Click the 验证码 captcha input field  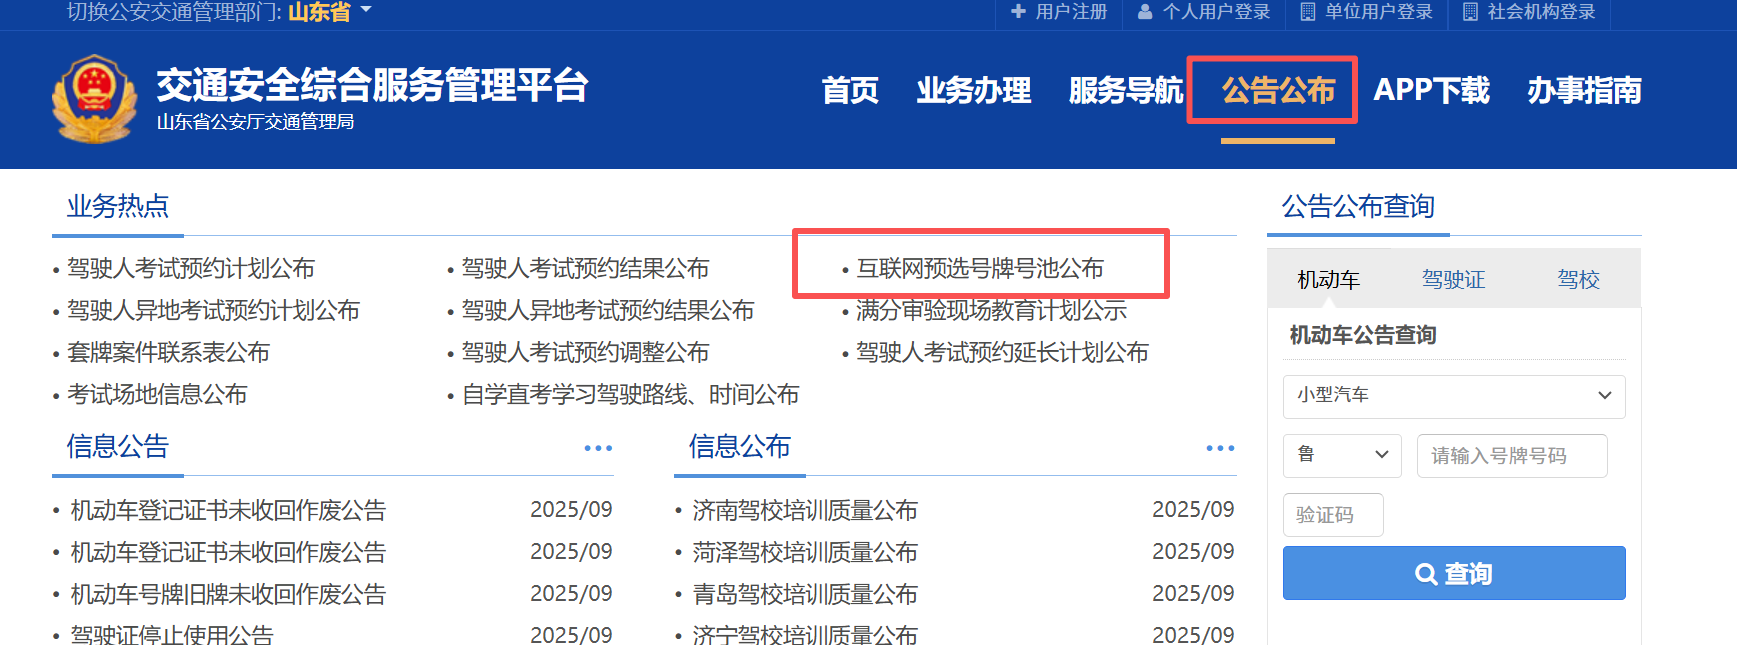click(1333, 515)
